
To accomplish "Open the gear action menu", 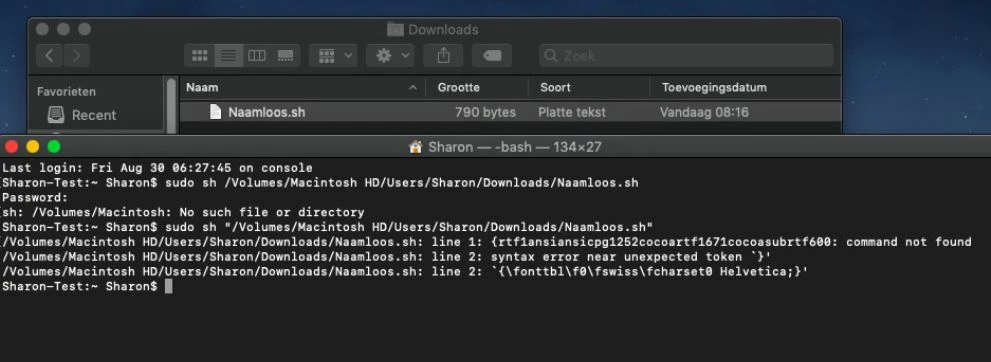I will point(391,56).
